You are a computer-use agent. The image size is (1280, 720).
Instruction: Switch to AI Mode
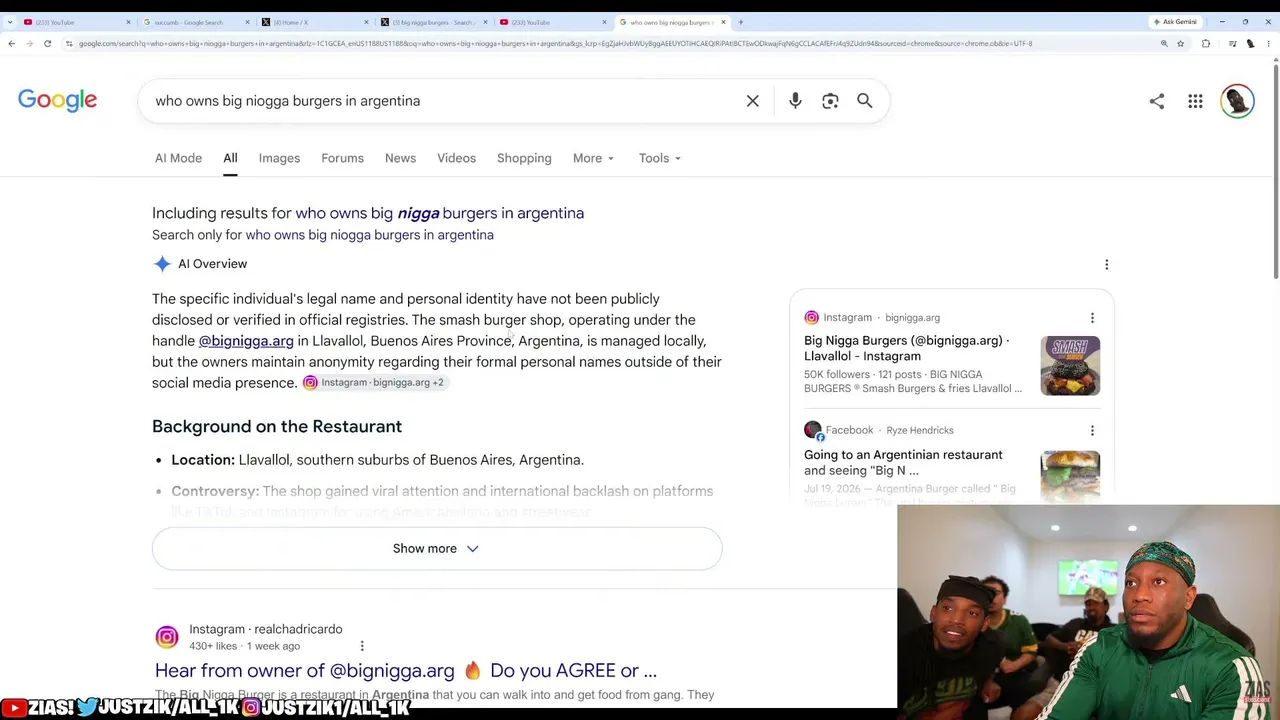click(178, 158)
